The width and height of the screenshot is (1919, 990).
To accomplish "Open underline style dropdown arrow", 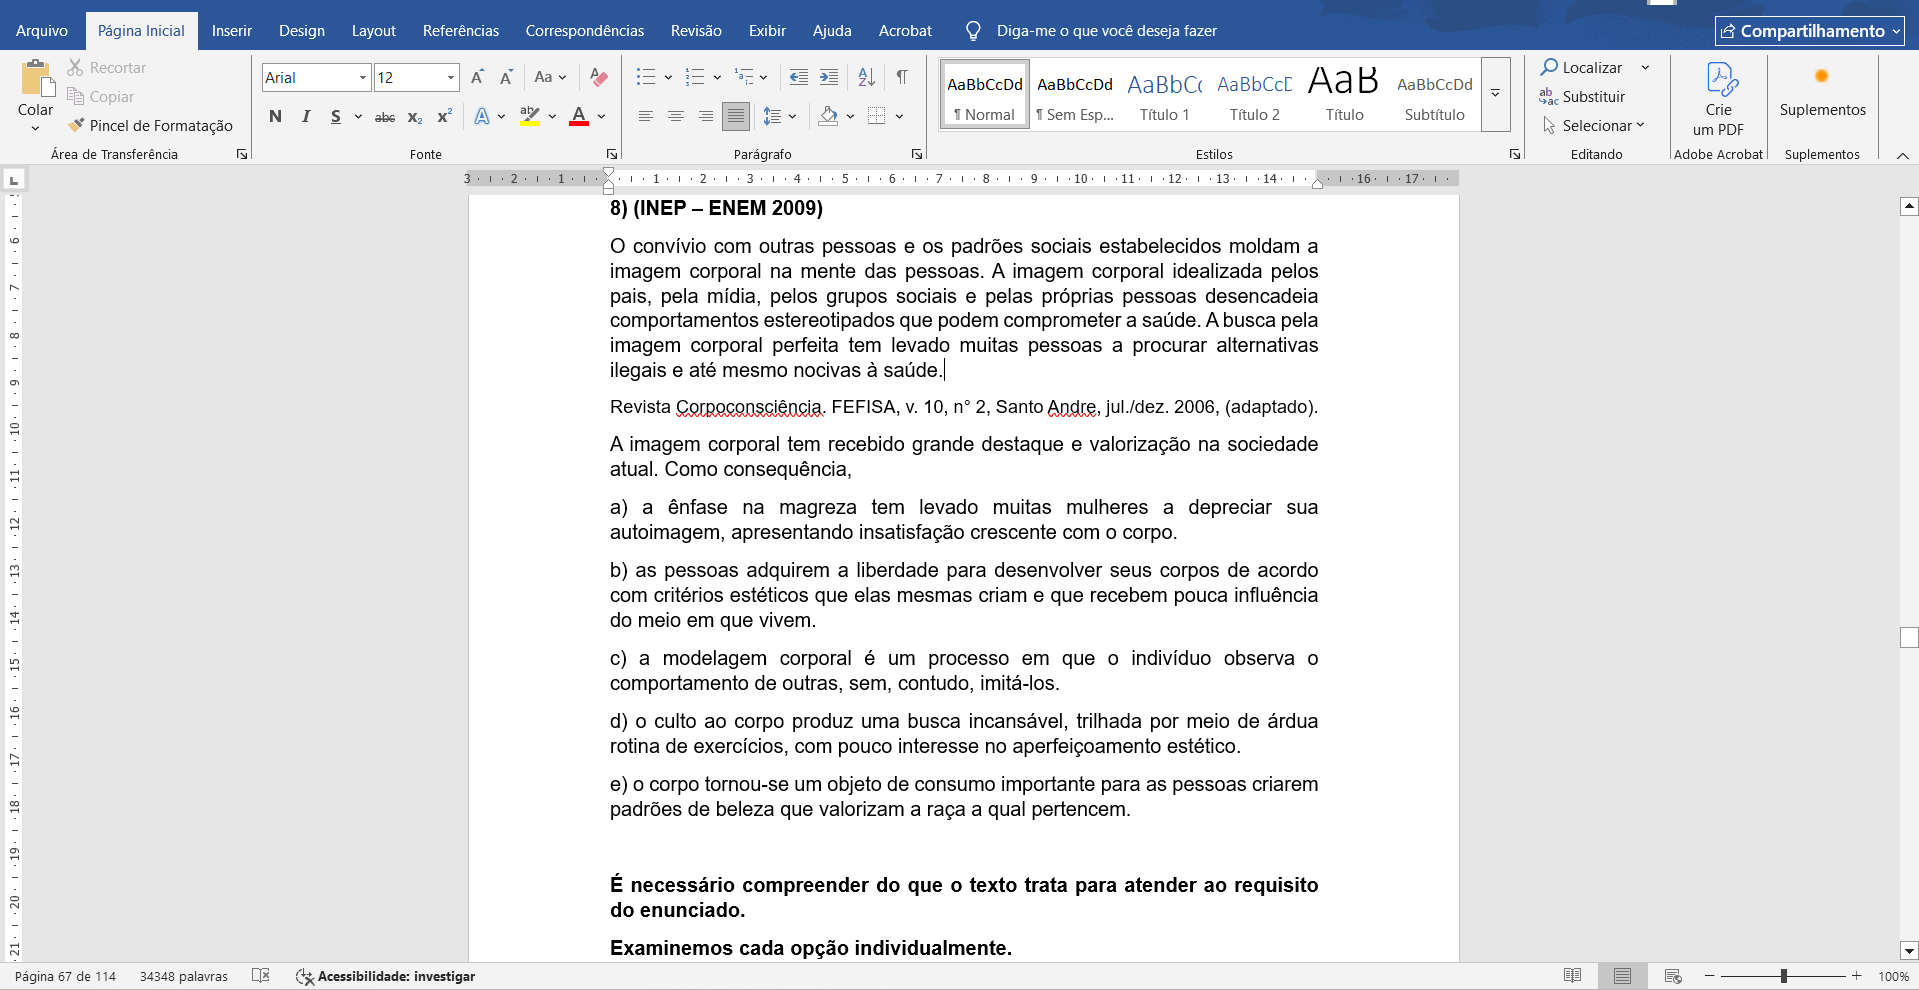I will coord(358,117).
